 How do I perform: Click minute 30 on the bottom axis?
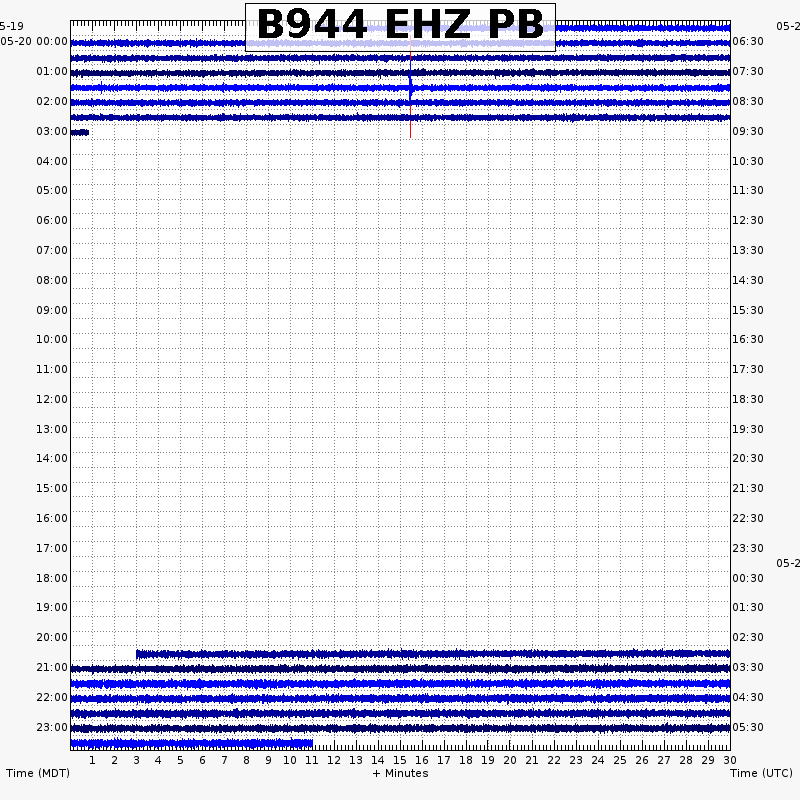pos(730,760)
